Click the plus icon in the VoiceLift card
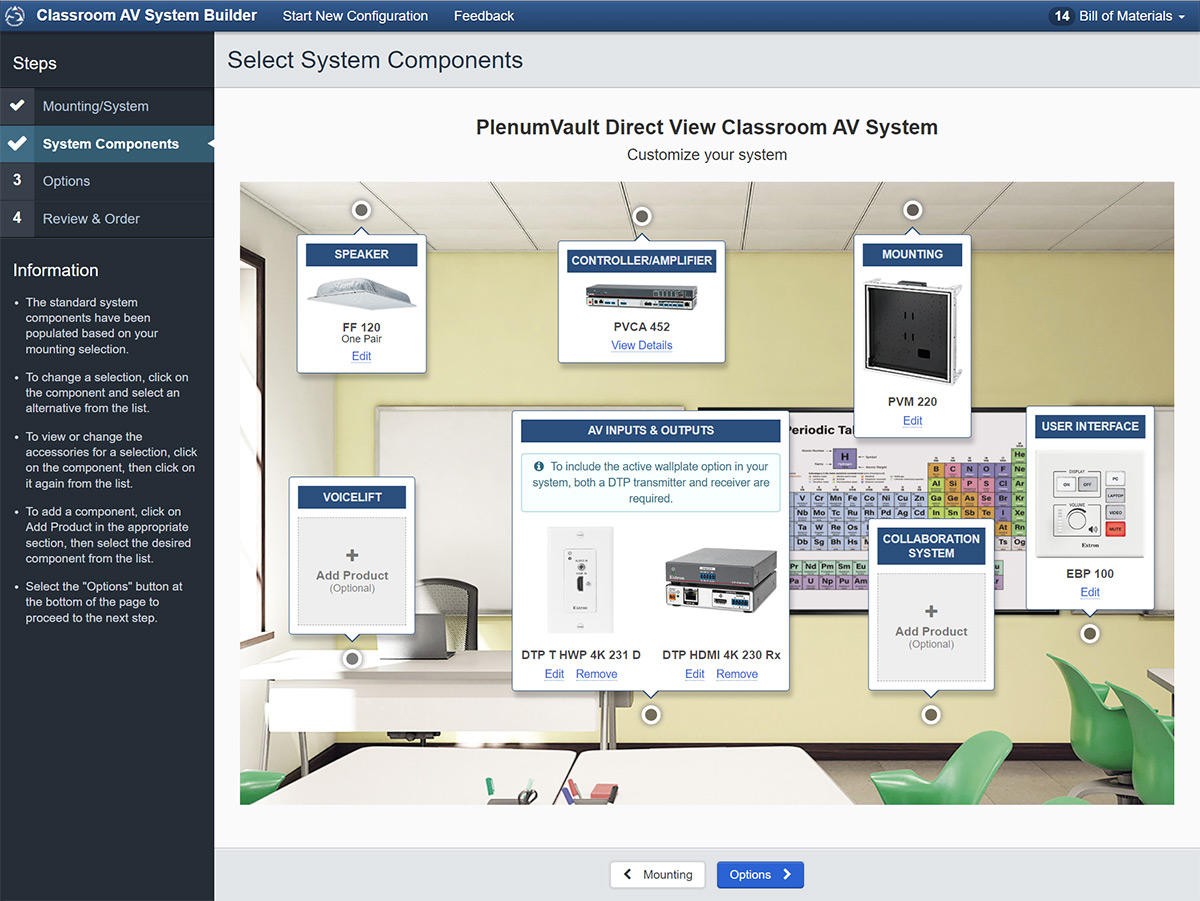Screen dimensions: 1200x901 [352, 556]
